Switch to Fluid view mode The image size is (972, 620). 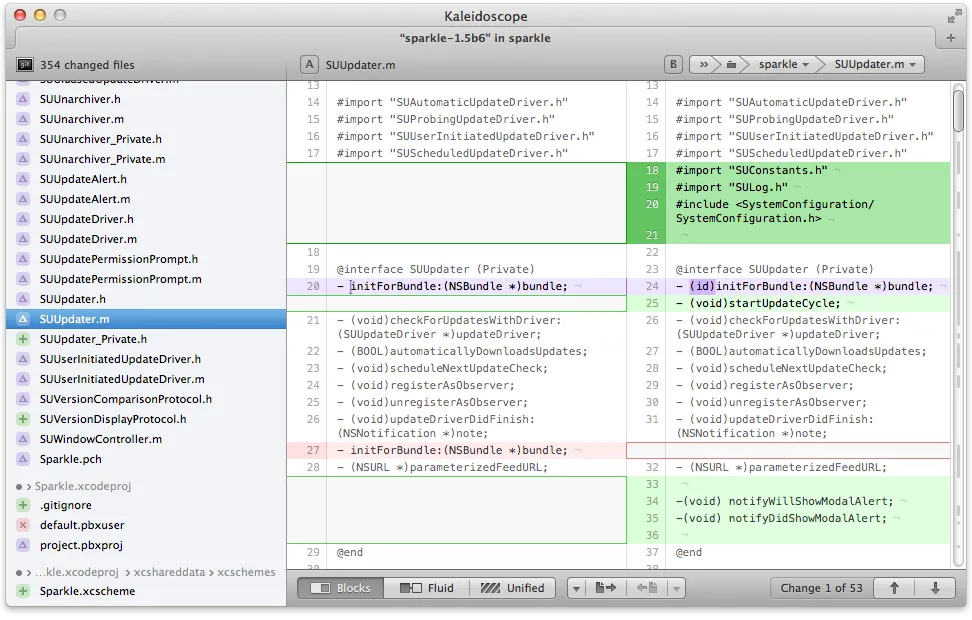click(x=426, y=588)
